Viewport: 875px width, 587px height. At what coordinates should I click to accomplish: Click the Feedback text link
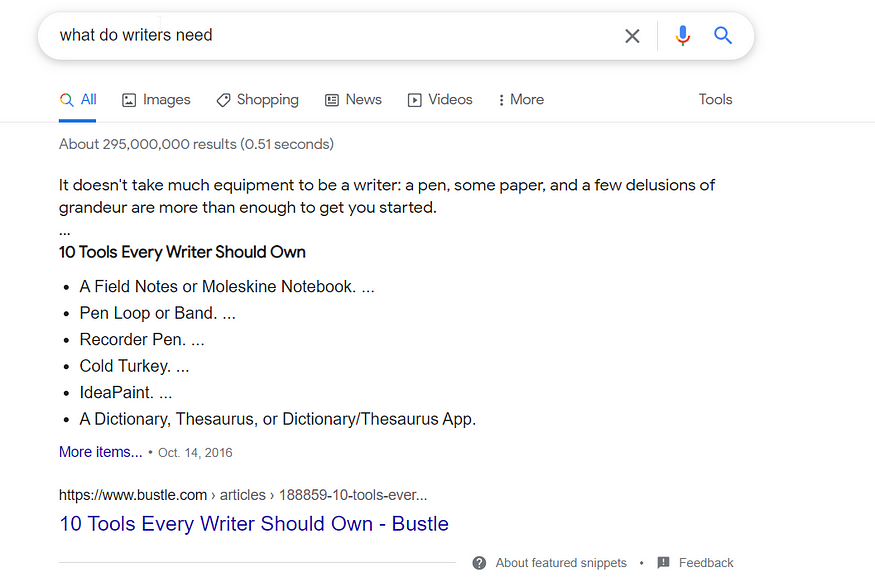coord(706,563)
